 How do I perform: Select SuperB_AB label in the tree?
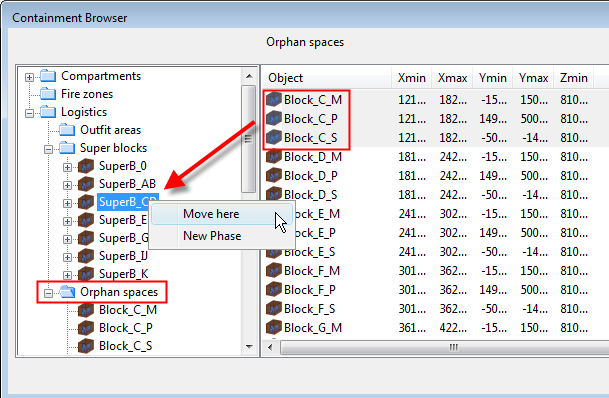click(127, 184)
